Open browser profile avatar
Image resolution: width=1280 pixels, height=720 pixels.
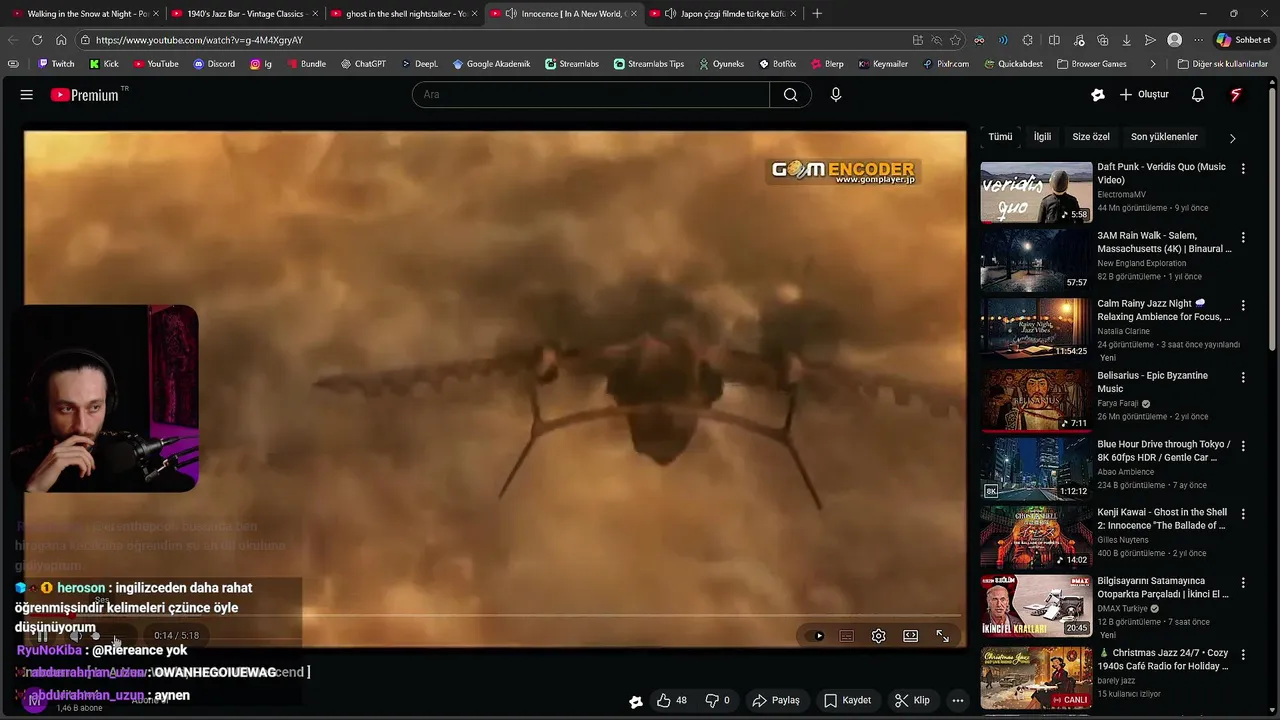click(1174, 40)
